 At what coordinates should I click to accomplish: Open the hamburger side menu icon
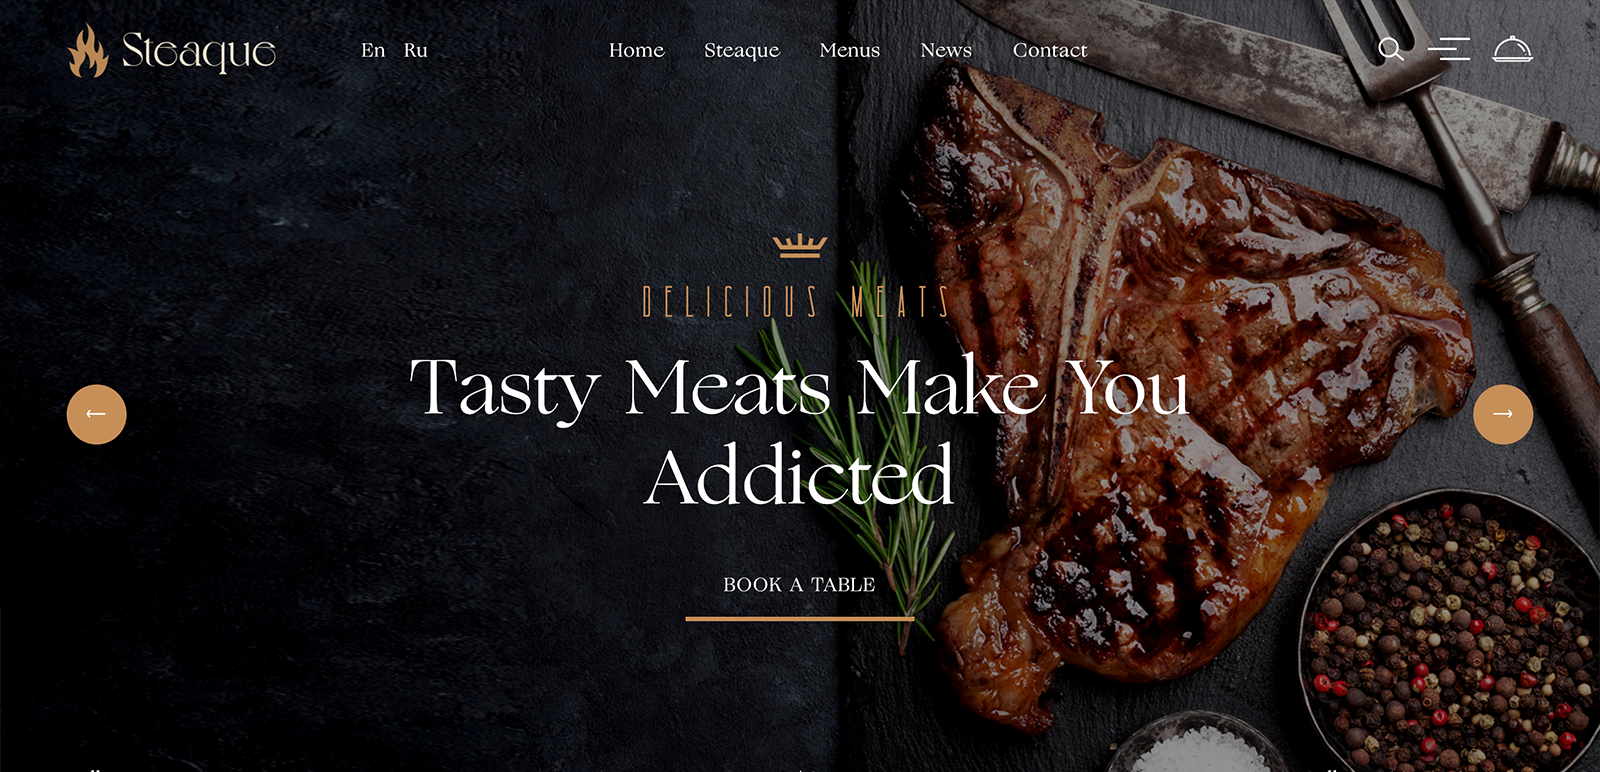tap(1448, 49)
